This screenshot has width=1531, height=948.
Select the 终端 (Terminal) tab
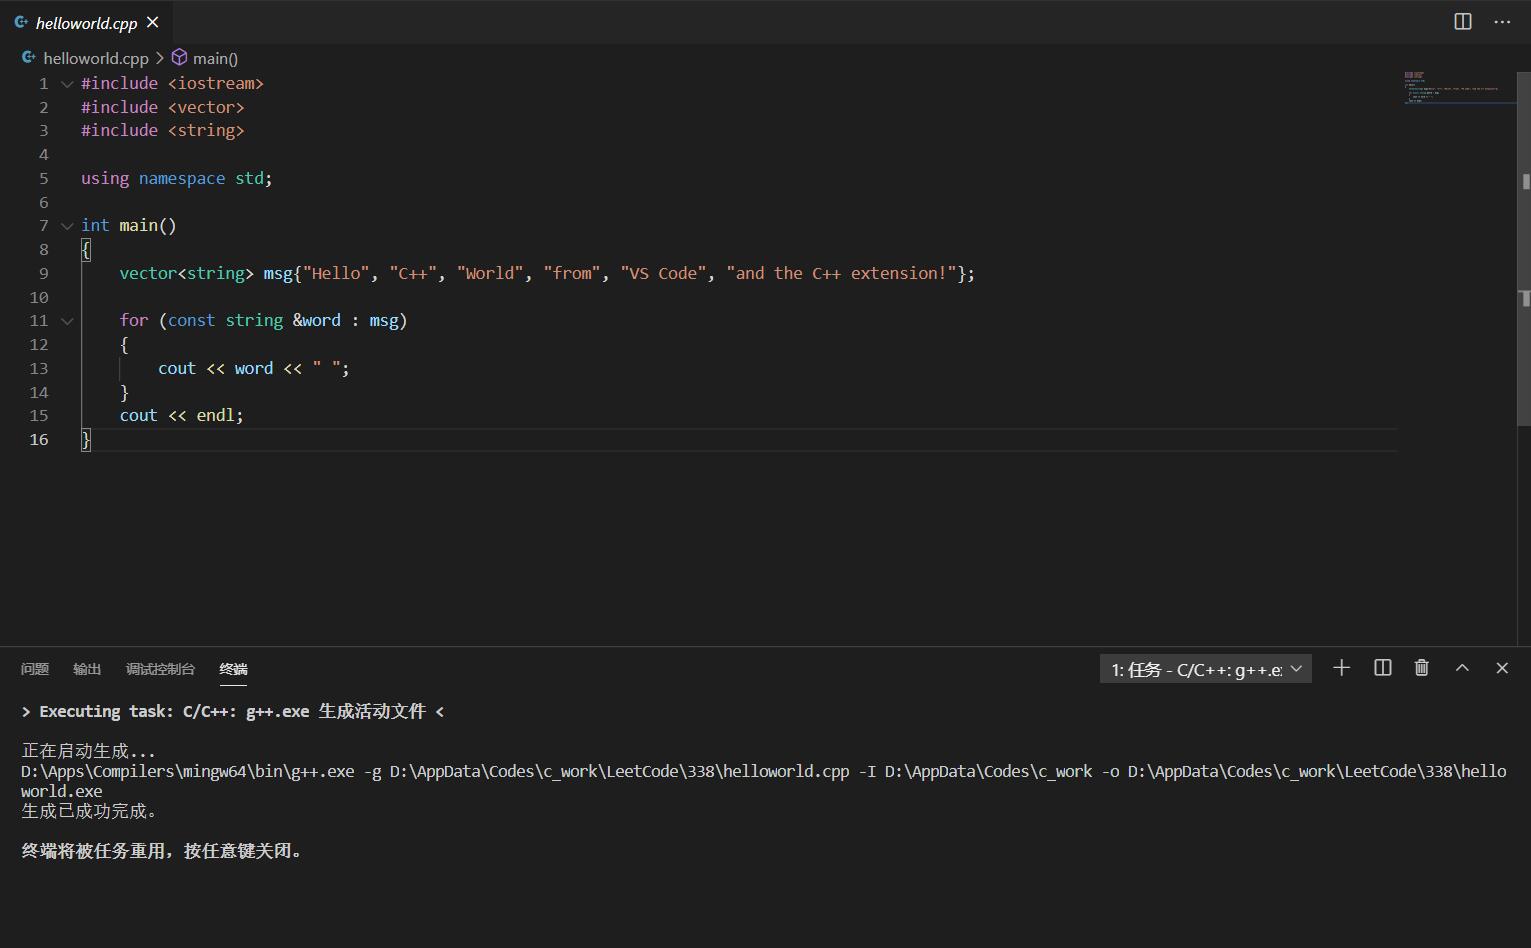point(233,669)
